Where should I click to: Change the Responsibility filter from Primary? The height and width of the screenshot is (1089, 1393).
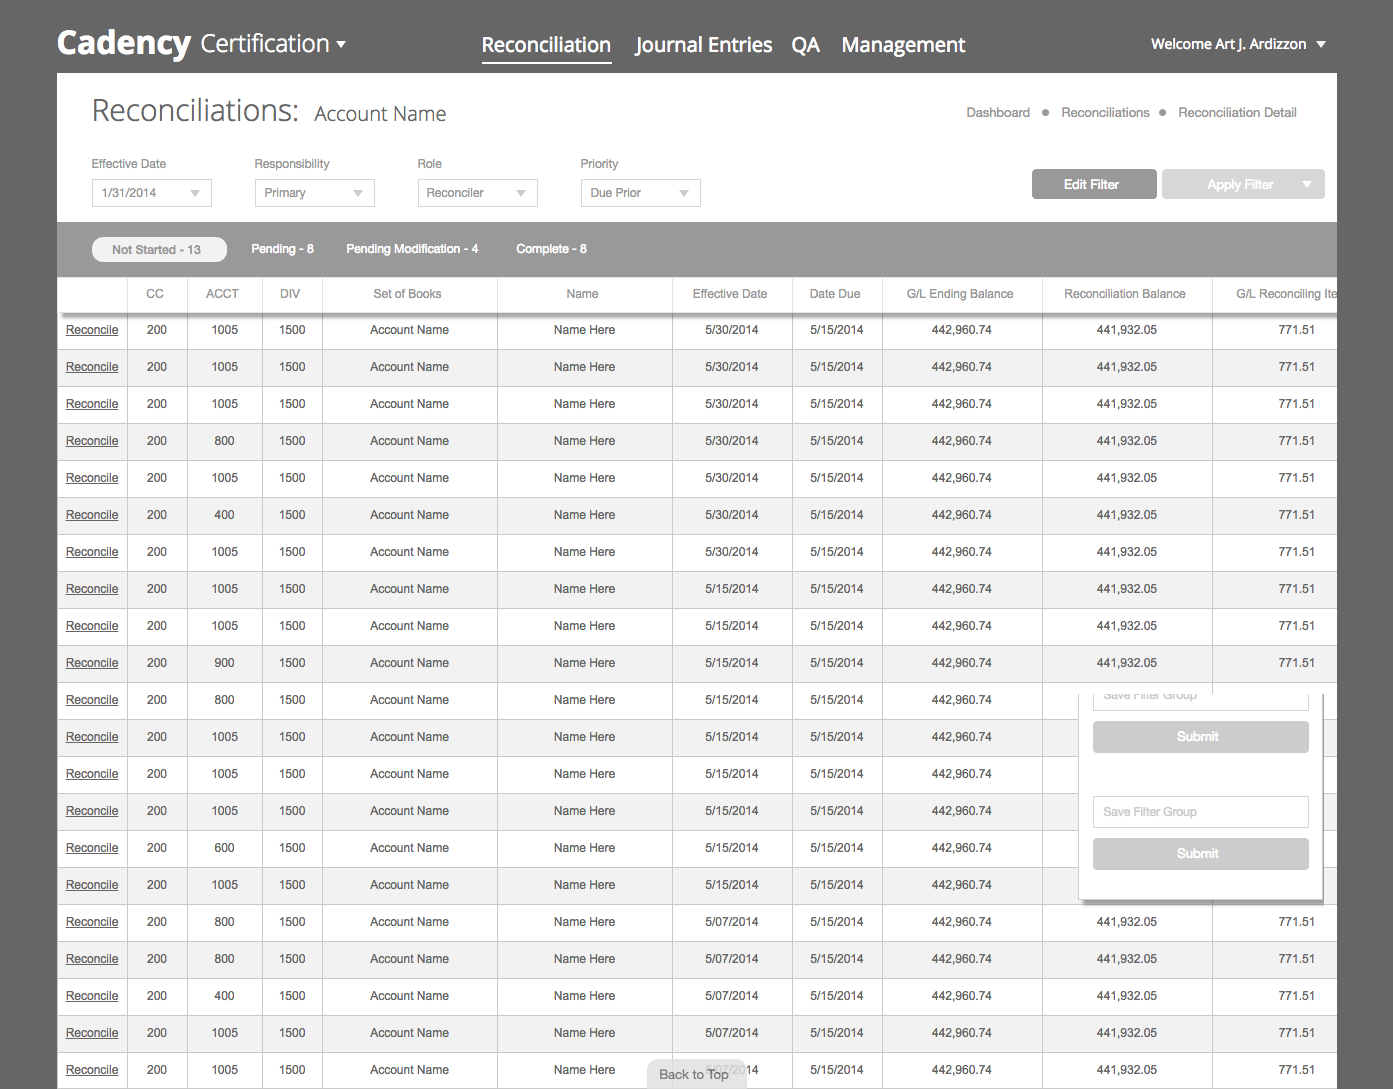tap(314, 192)
